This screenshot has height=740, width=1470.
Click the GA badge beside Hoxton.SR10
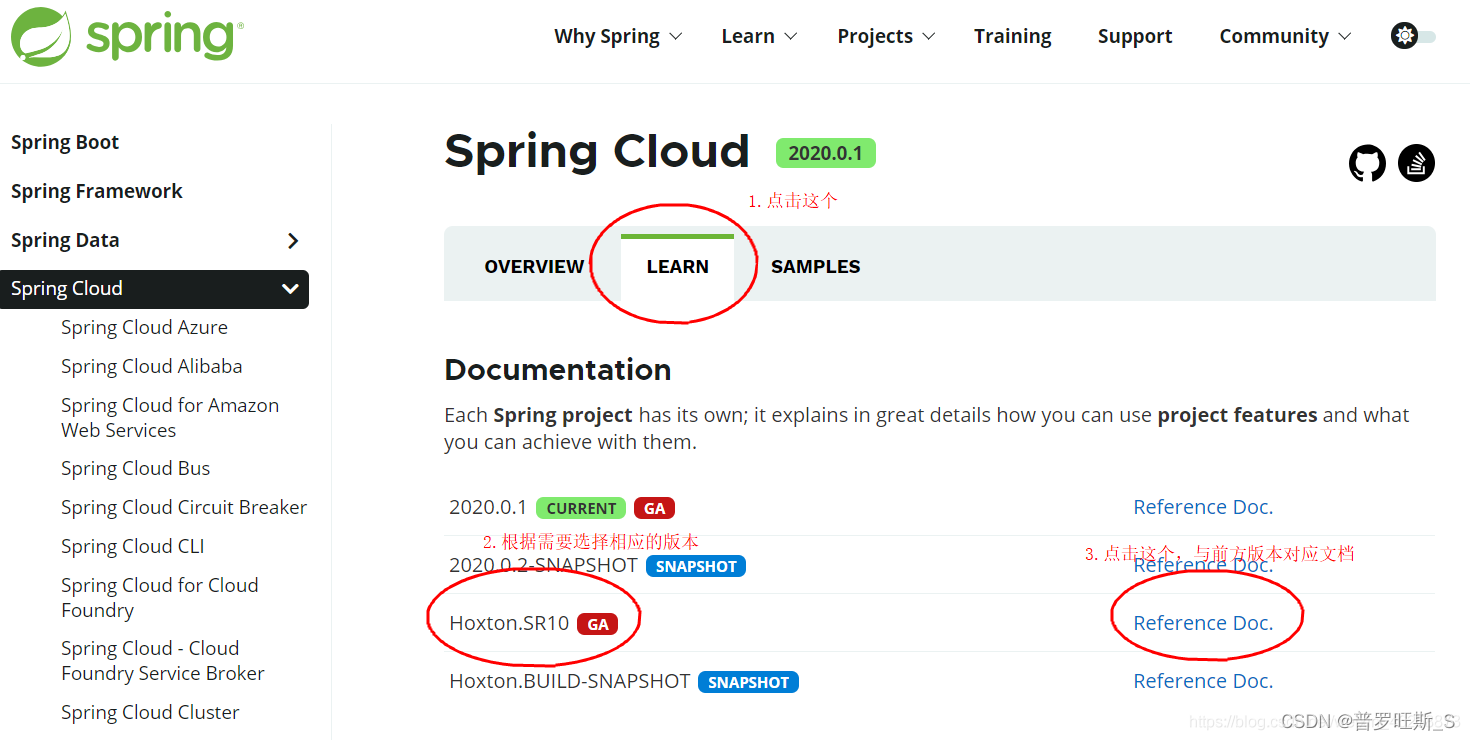(597, 624)
